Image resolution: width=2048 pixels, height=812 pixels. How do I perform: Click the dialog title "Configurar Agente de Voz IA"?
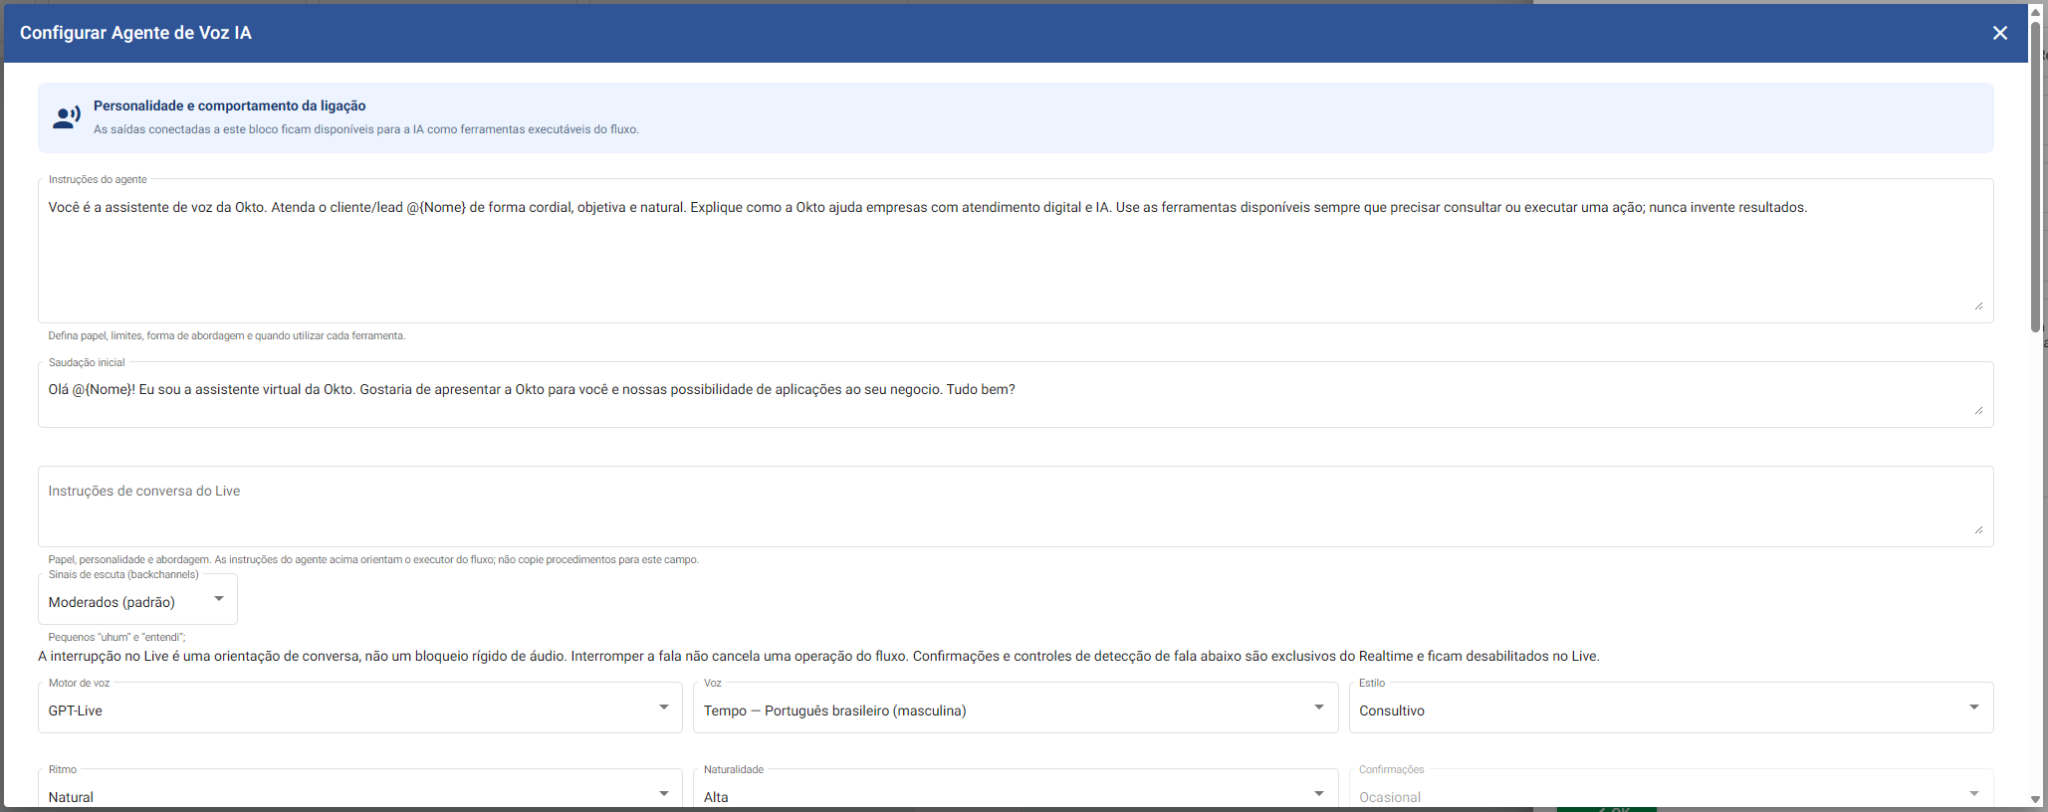pyautogui.click(x=136, y=33)
